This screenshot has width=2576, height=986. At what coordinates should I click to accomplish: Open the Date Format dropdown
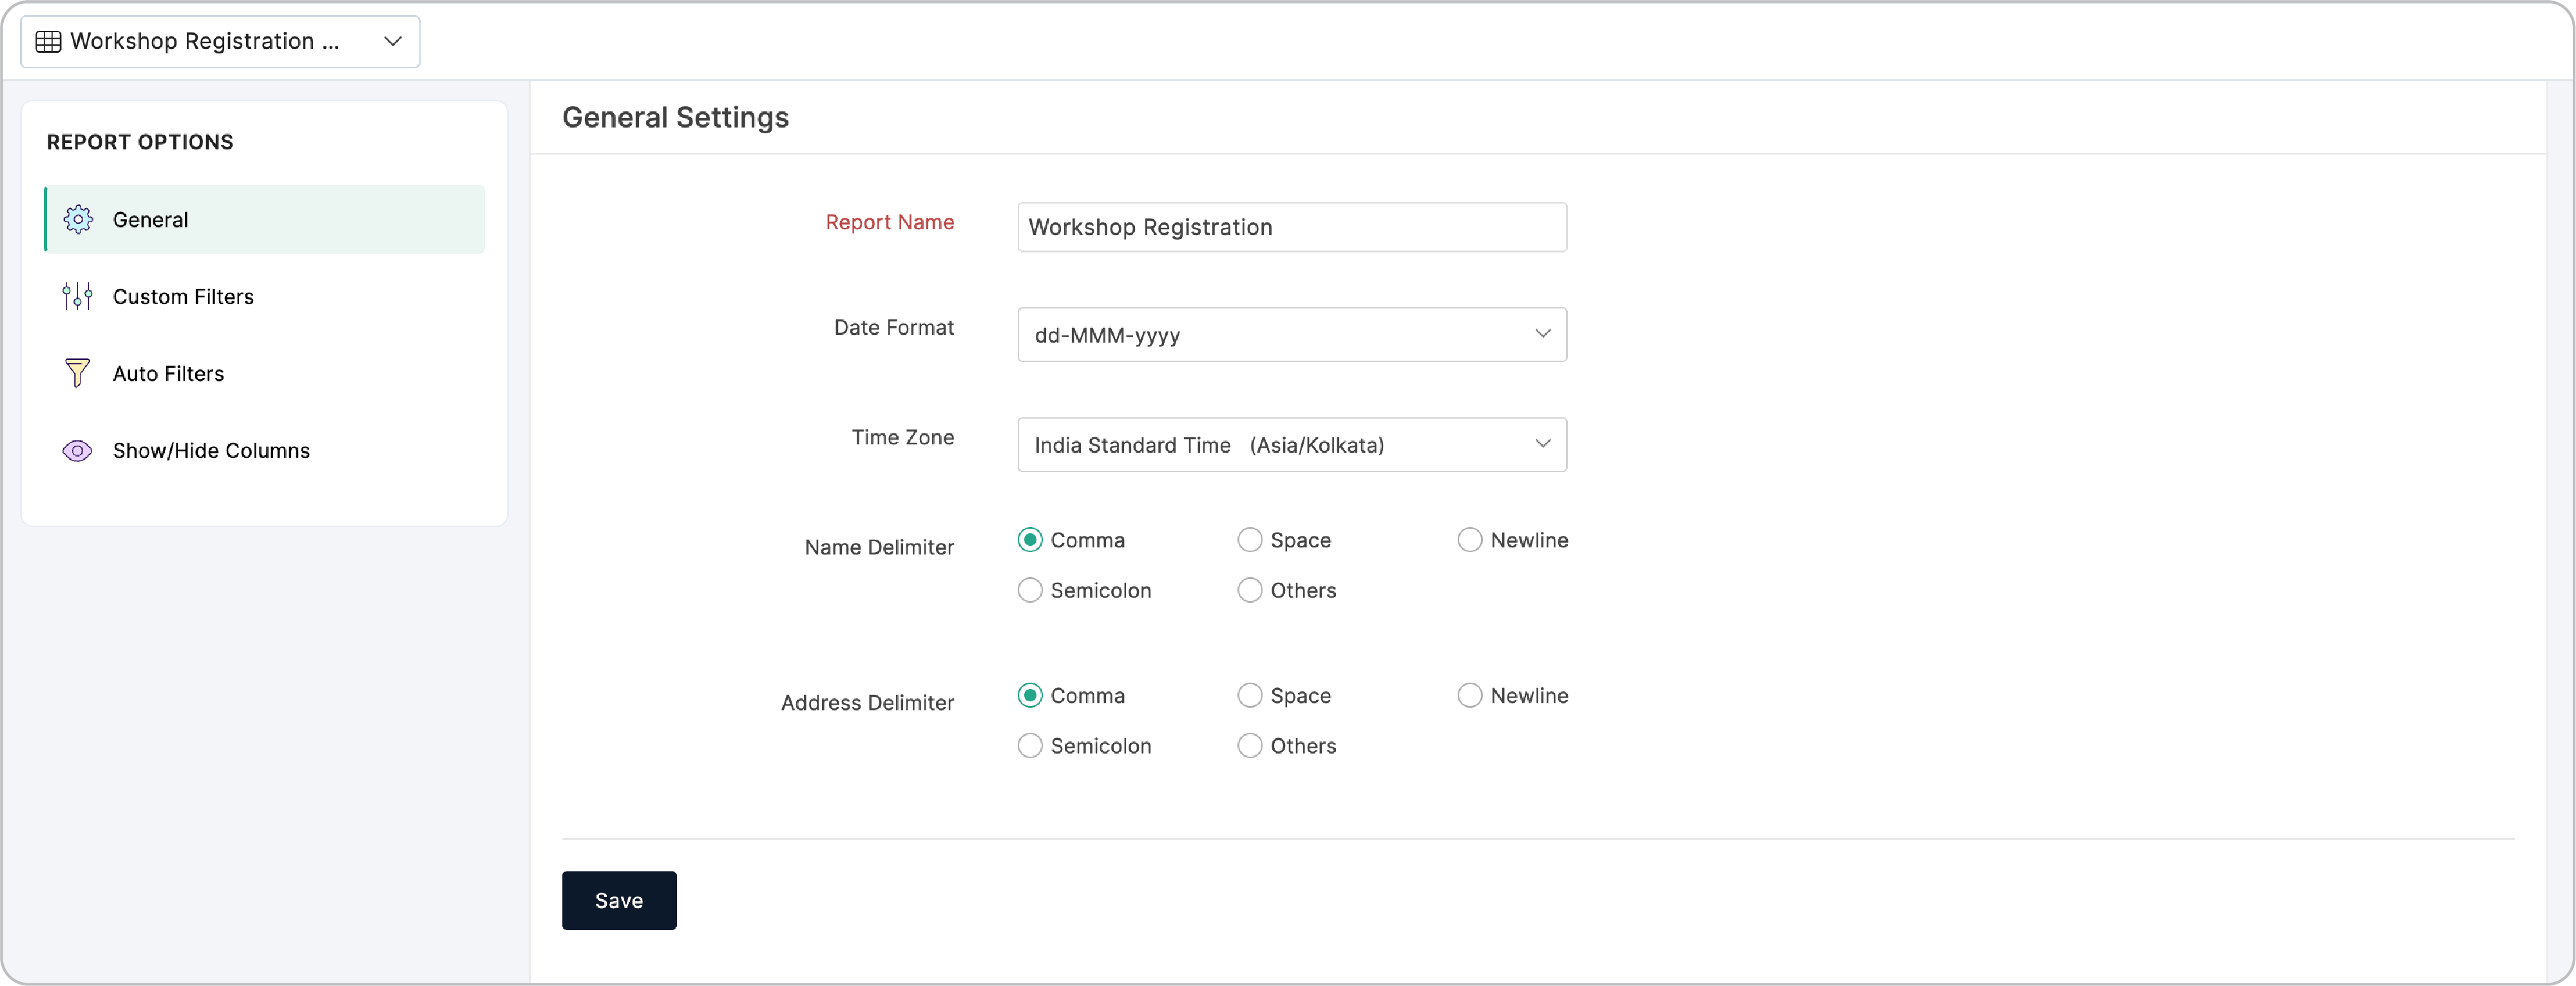[1291, 334]
